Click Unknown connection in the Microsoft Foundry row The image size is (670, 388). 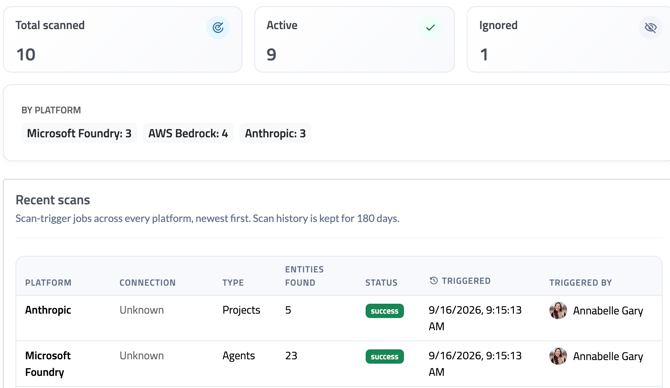tap(141, 356)
